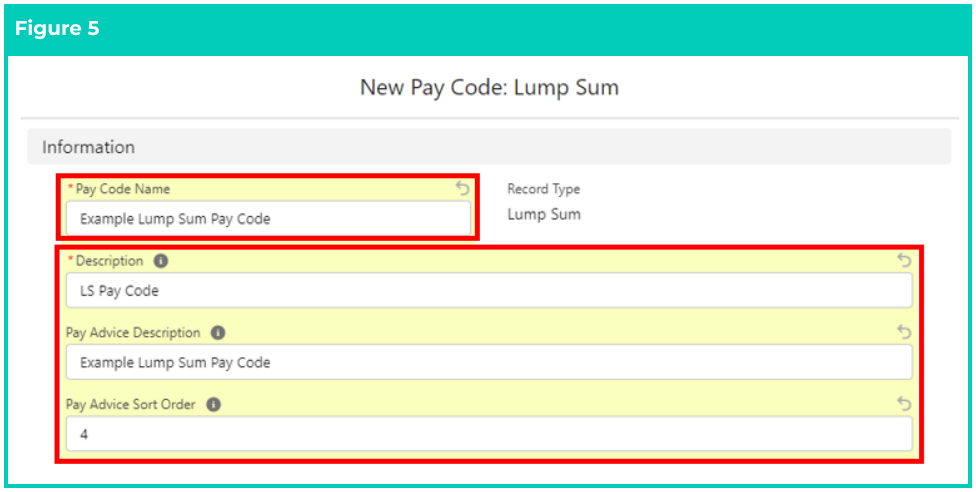Click into the Pay Code Name input
Image resolution: width=976 pixels, height=492 pixels.
(268, 219)
